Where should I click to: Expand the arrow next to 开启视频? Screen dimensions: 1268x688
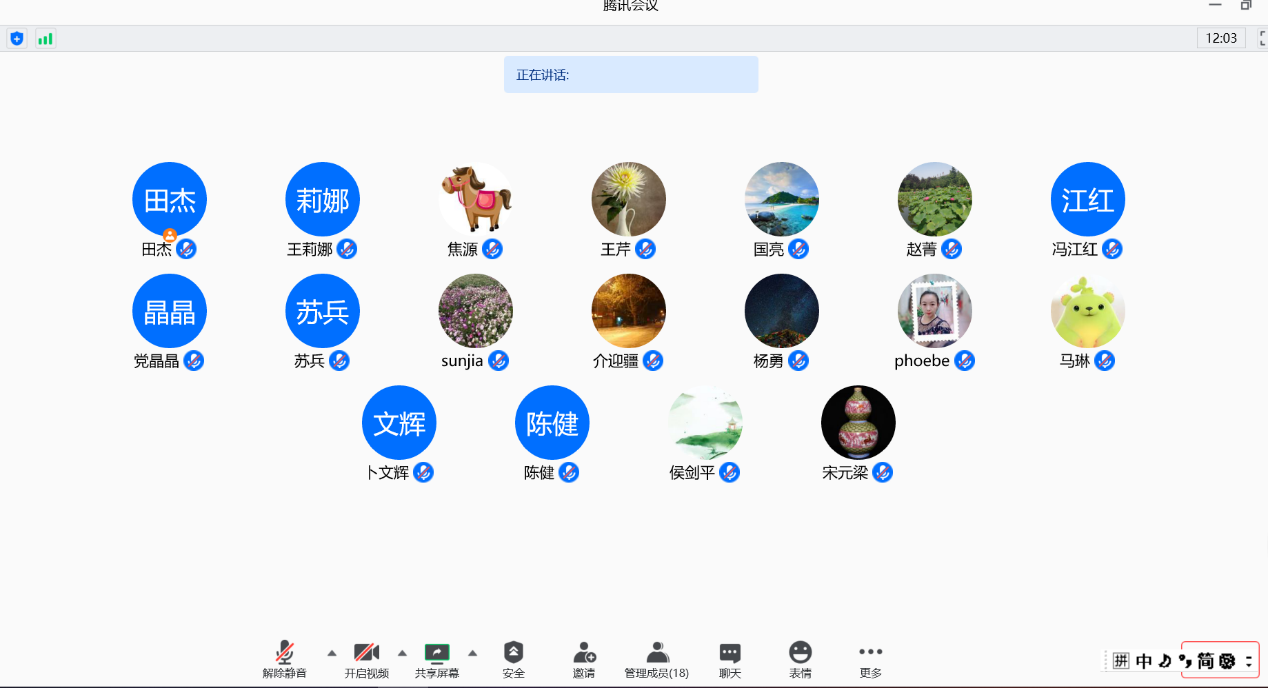(402, 653)
